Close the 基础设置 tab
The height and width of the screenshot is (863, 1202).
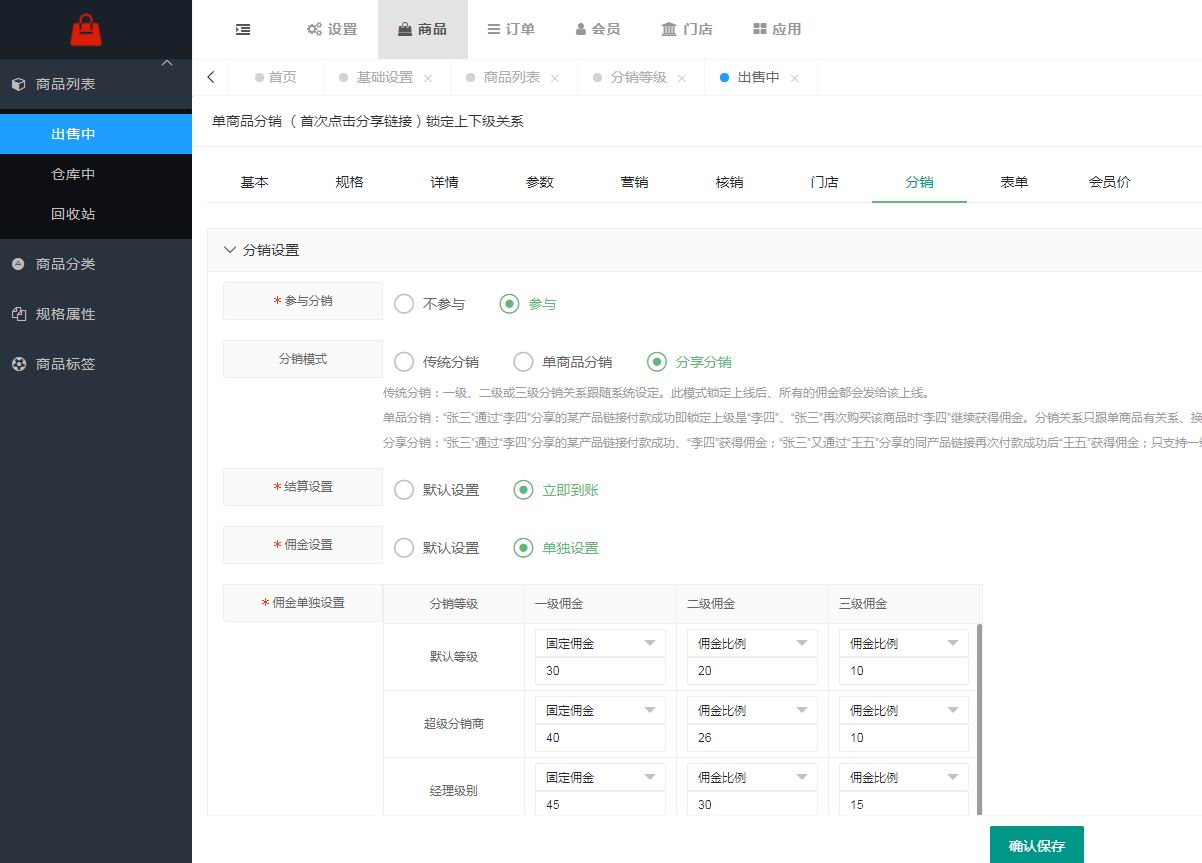coord(428,78)
